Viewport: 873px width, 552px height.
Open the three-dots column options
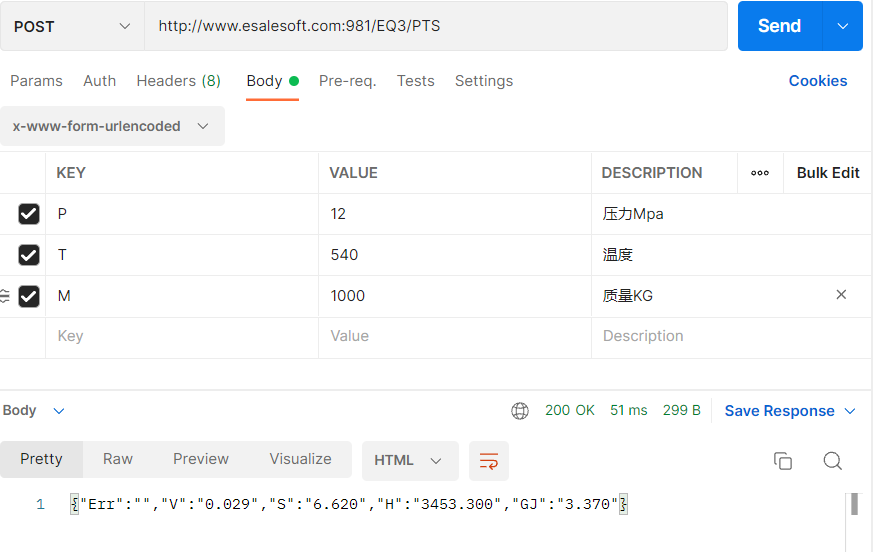pyautogui.click(x=760, y=173)
